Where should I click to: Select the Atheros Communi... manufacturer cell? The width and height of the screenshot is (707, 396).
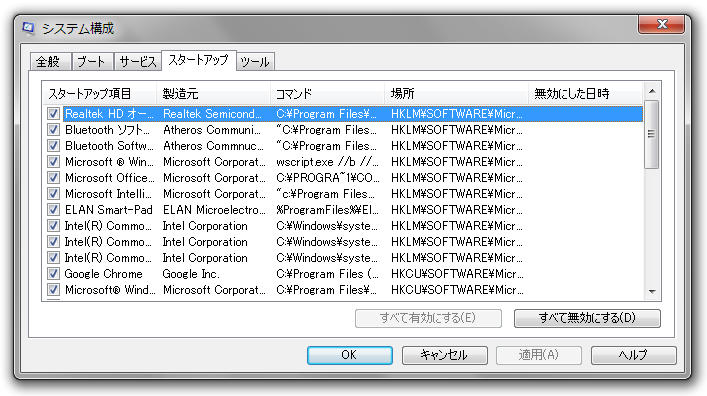[212, 130]
